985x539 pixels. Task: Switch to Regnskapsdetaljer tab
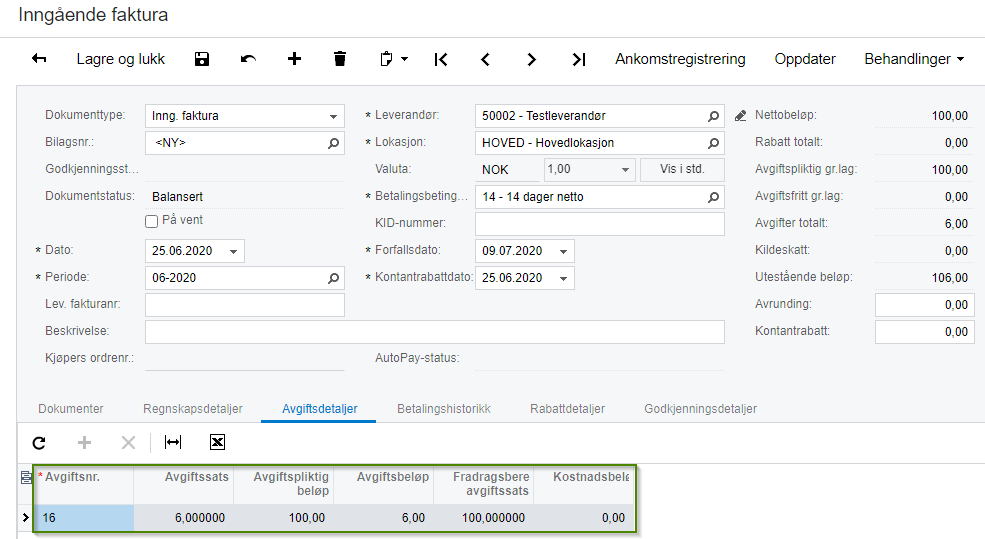(x=193, y=409)
